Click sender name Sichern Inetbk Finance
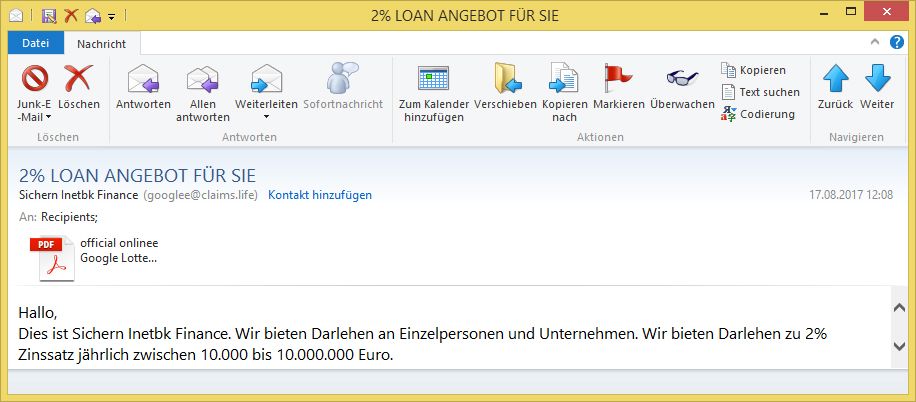This screenshot has height=402, width=916. tap(79, 195)
